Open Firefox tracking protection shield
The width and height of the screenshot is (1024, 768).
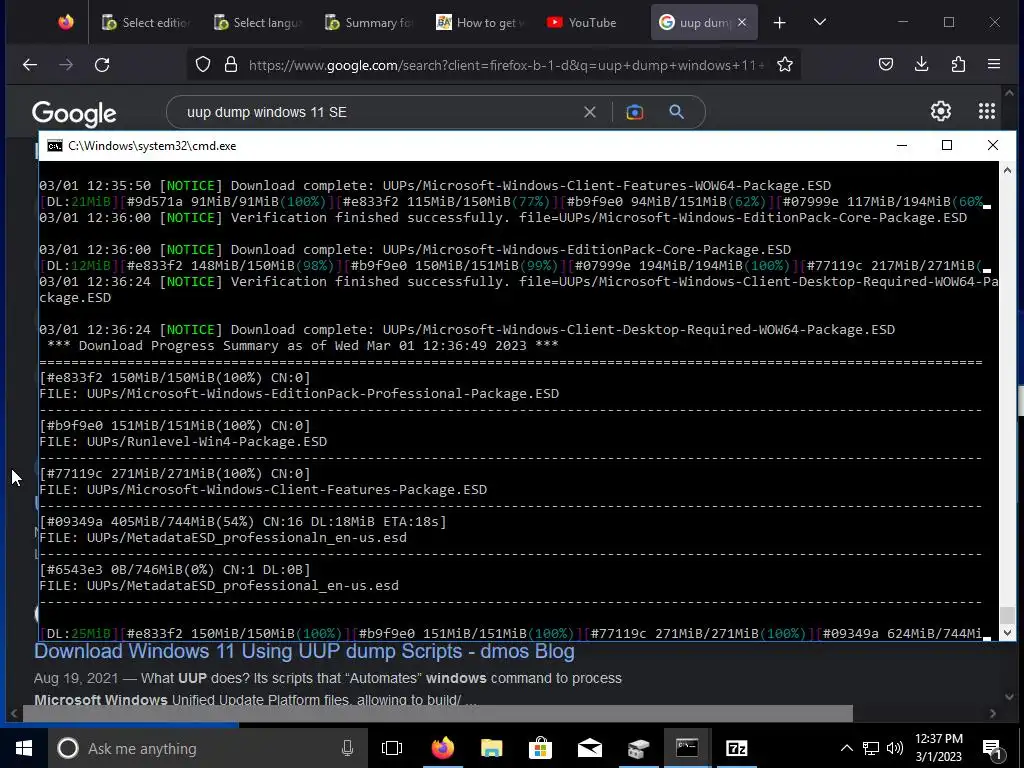[x=203, y=65]
